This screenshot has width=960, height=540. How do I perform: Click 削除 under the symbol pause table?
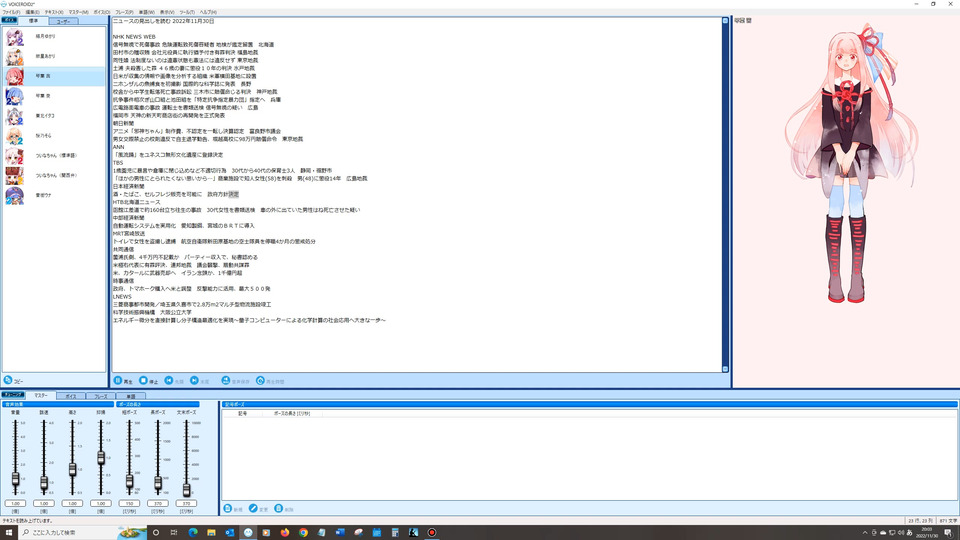(x=284, y=509)
